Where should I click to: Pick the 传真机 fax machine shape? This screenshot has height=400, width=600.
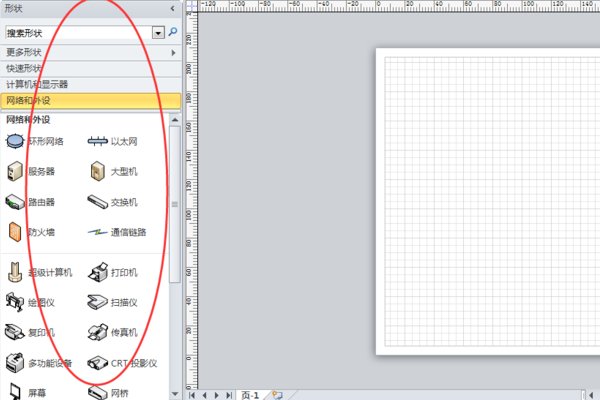pyautogui.click(x=112, y=332)
